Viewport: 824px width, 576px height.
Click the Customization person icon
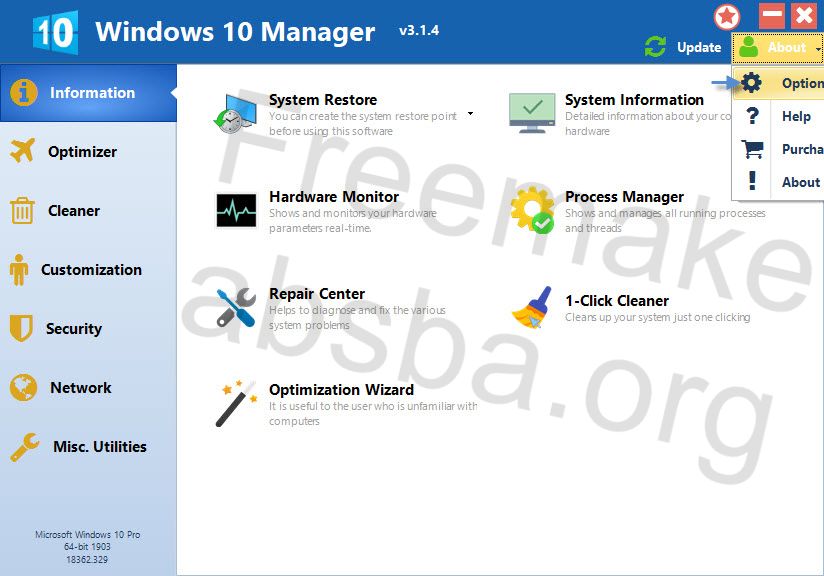pyautogui.click(x=19, y=270)
